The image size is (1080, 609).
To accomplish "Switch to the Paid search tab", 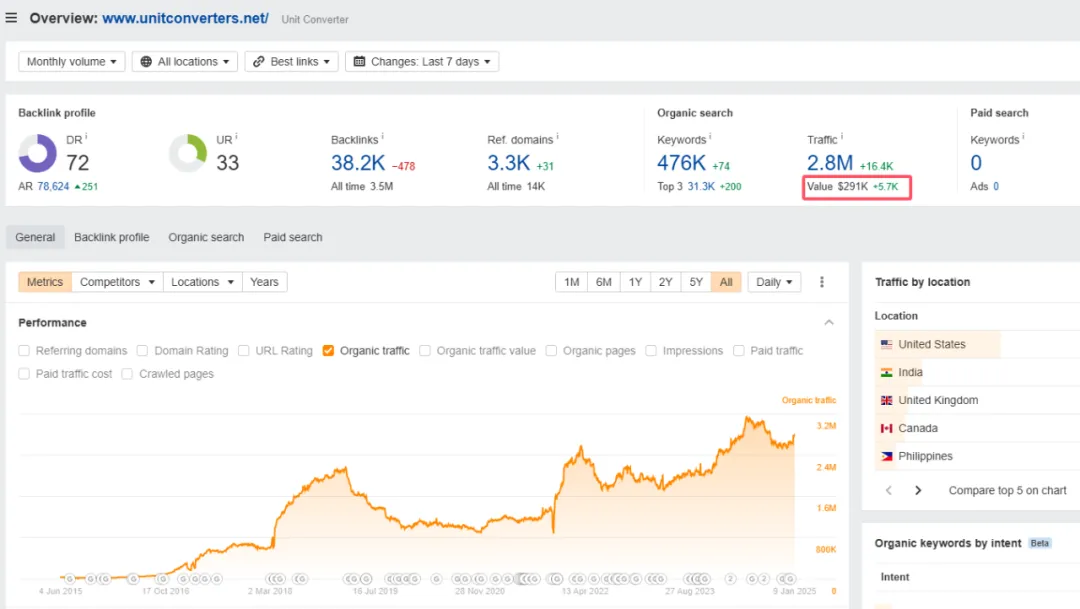I will (x=293, y=237).
